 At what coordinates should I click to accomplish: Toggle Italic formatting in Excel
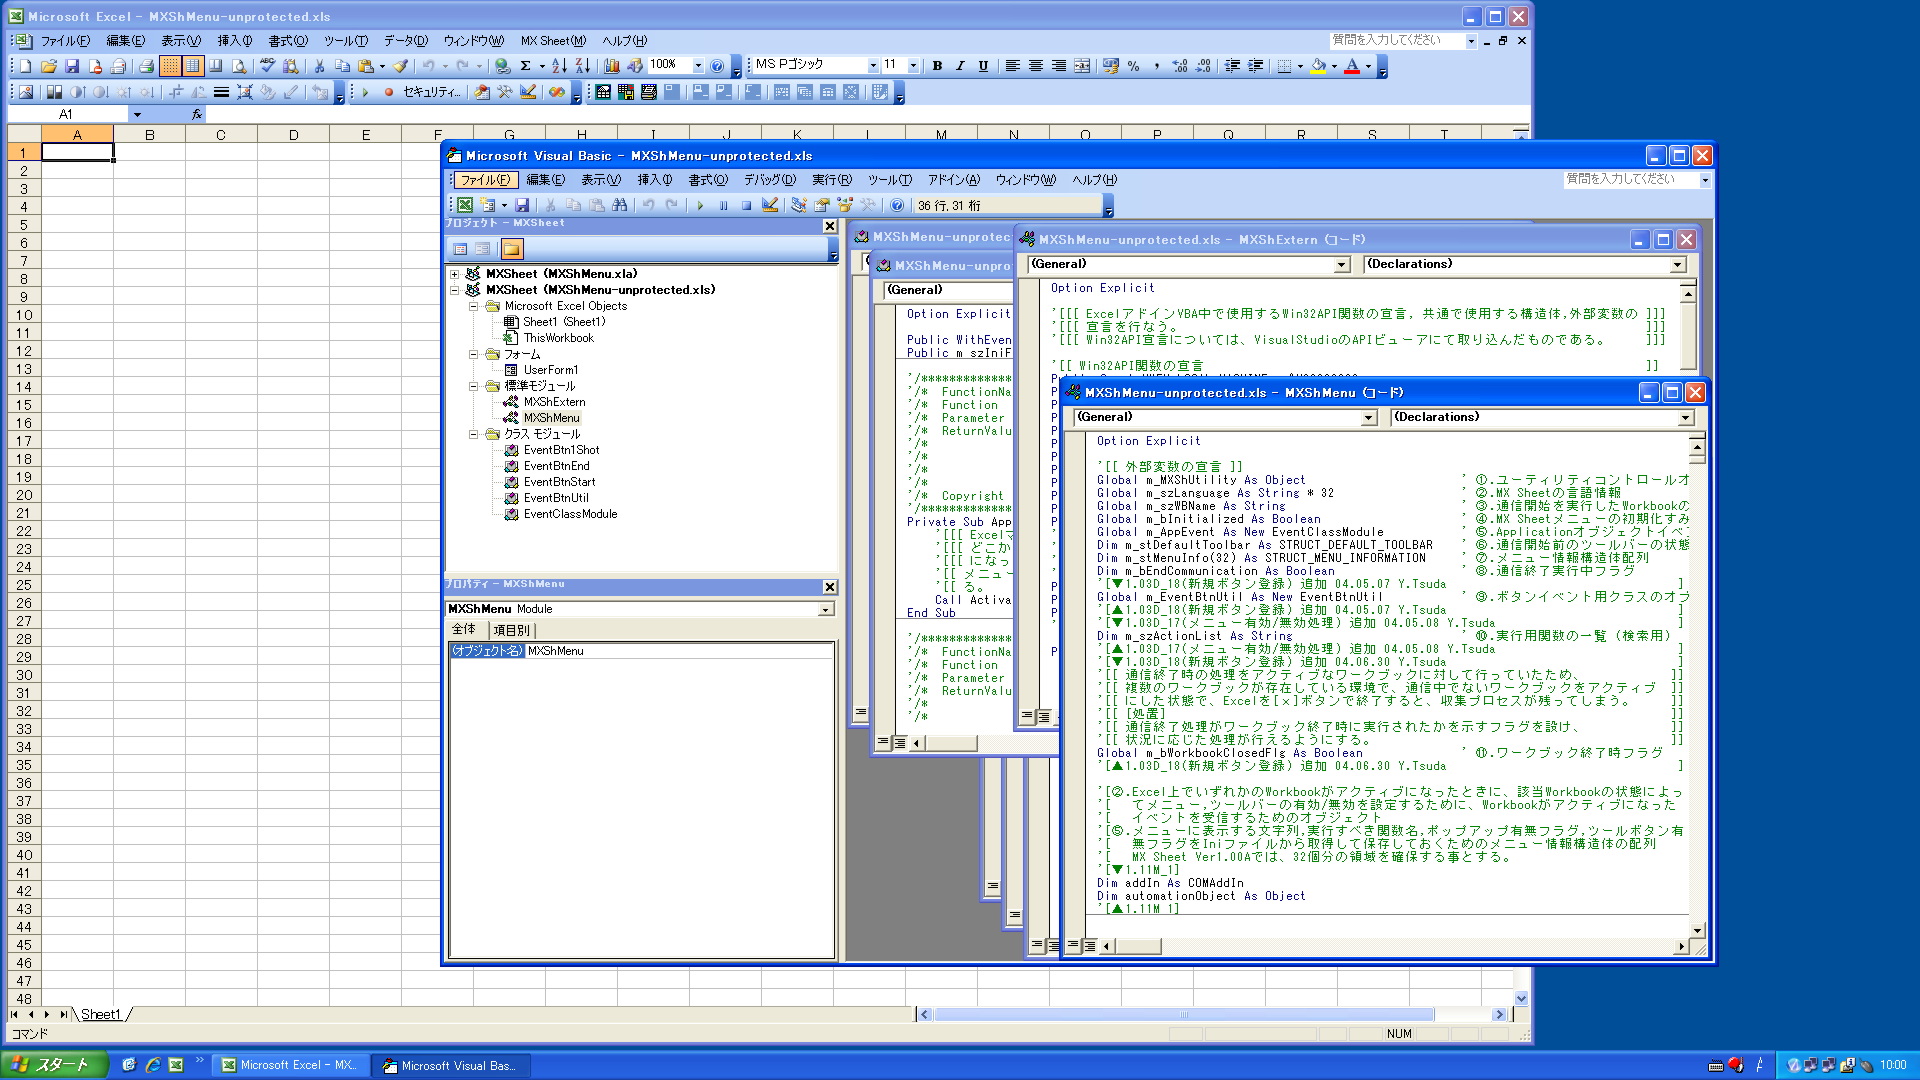tap(960, 66)
